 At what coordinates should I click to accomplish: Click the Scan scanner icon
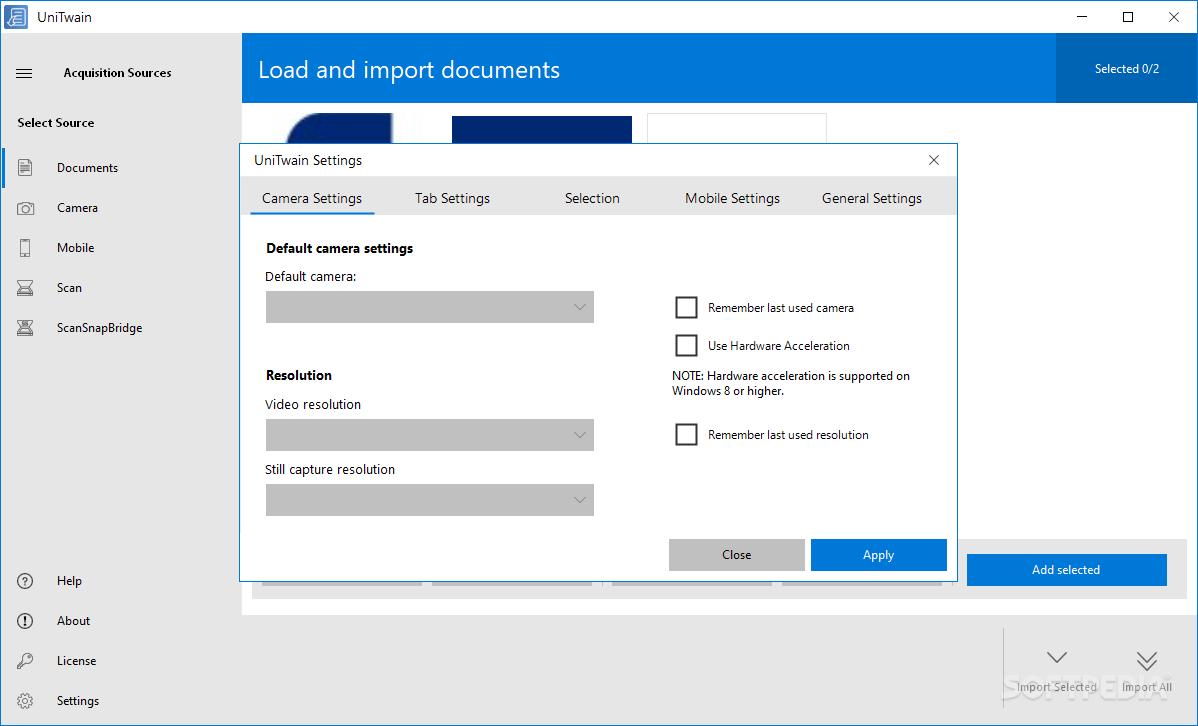tap(25, 287)
